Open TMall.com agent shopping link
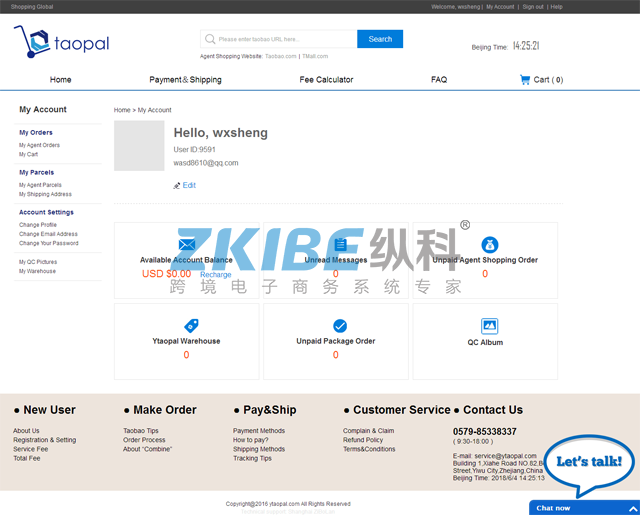 (315, 56)
